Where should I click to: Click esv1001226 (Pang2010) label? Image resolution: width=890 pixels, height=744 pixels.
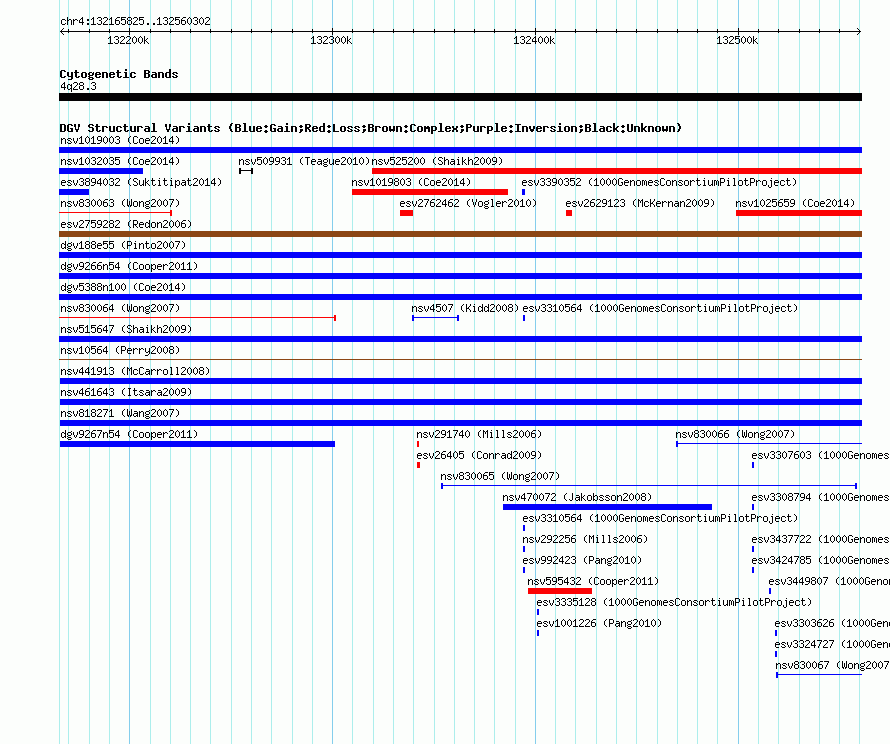coord(599,623)
